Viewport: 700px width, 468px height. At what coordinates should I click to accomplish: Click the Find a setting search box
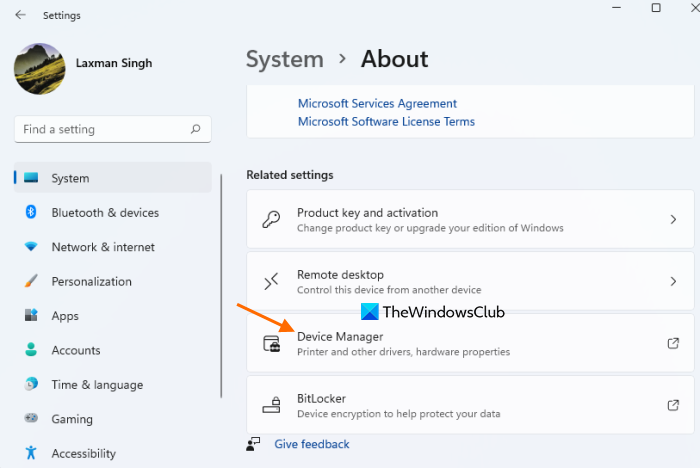click(100, 129)
